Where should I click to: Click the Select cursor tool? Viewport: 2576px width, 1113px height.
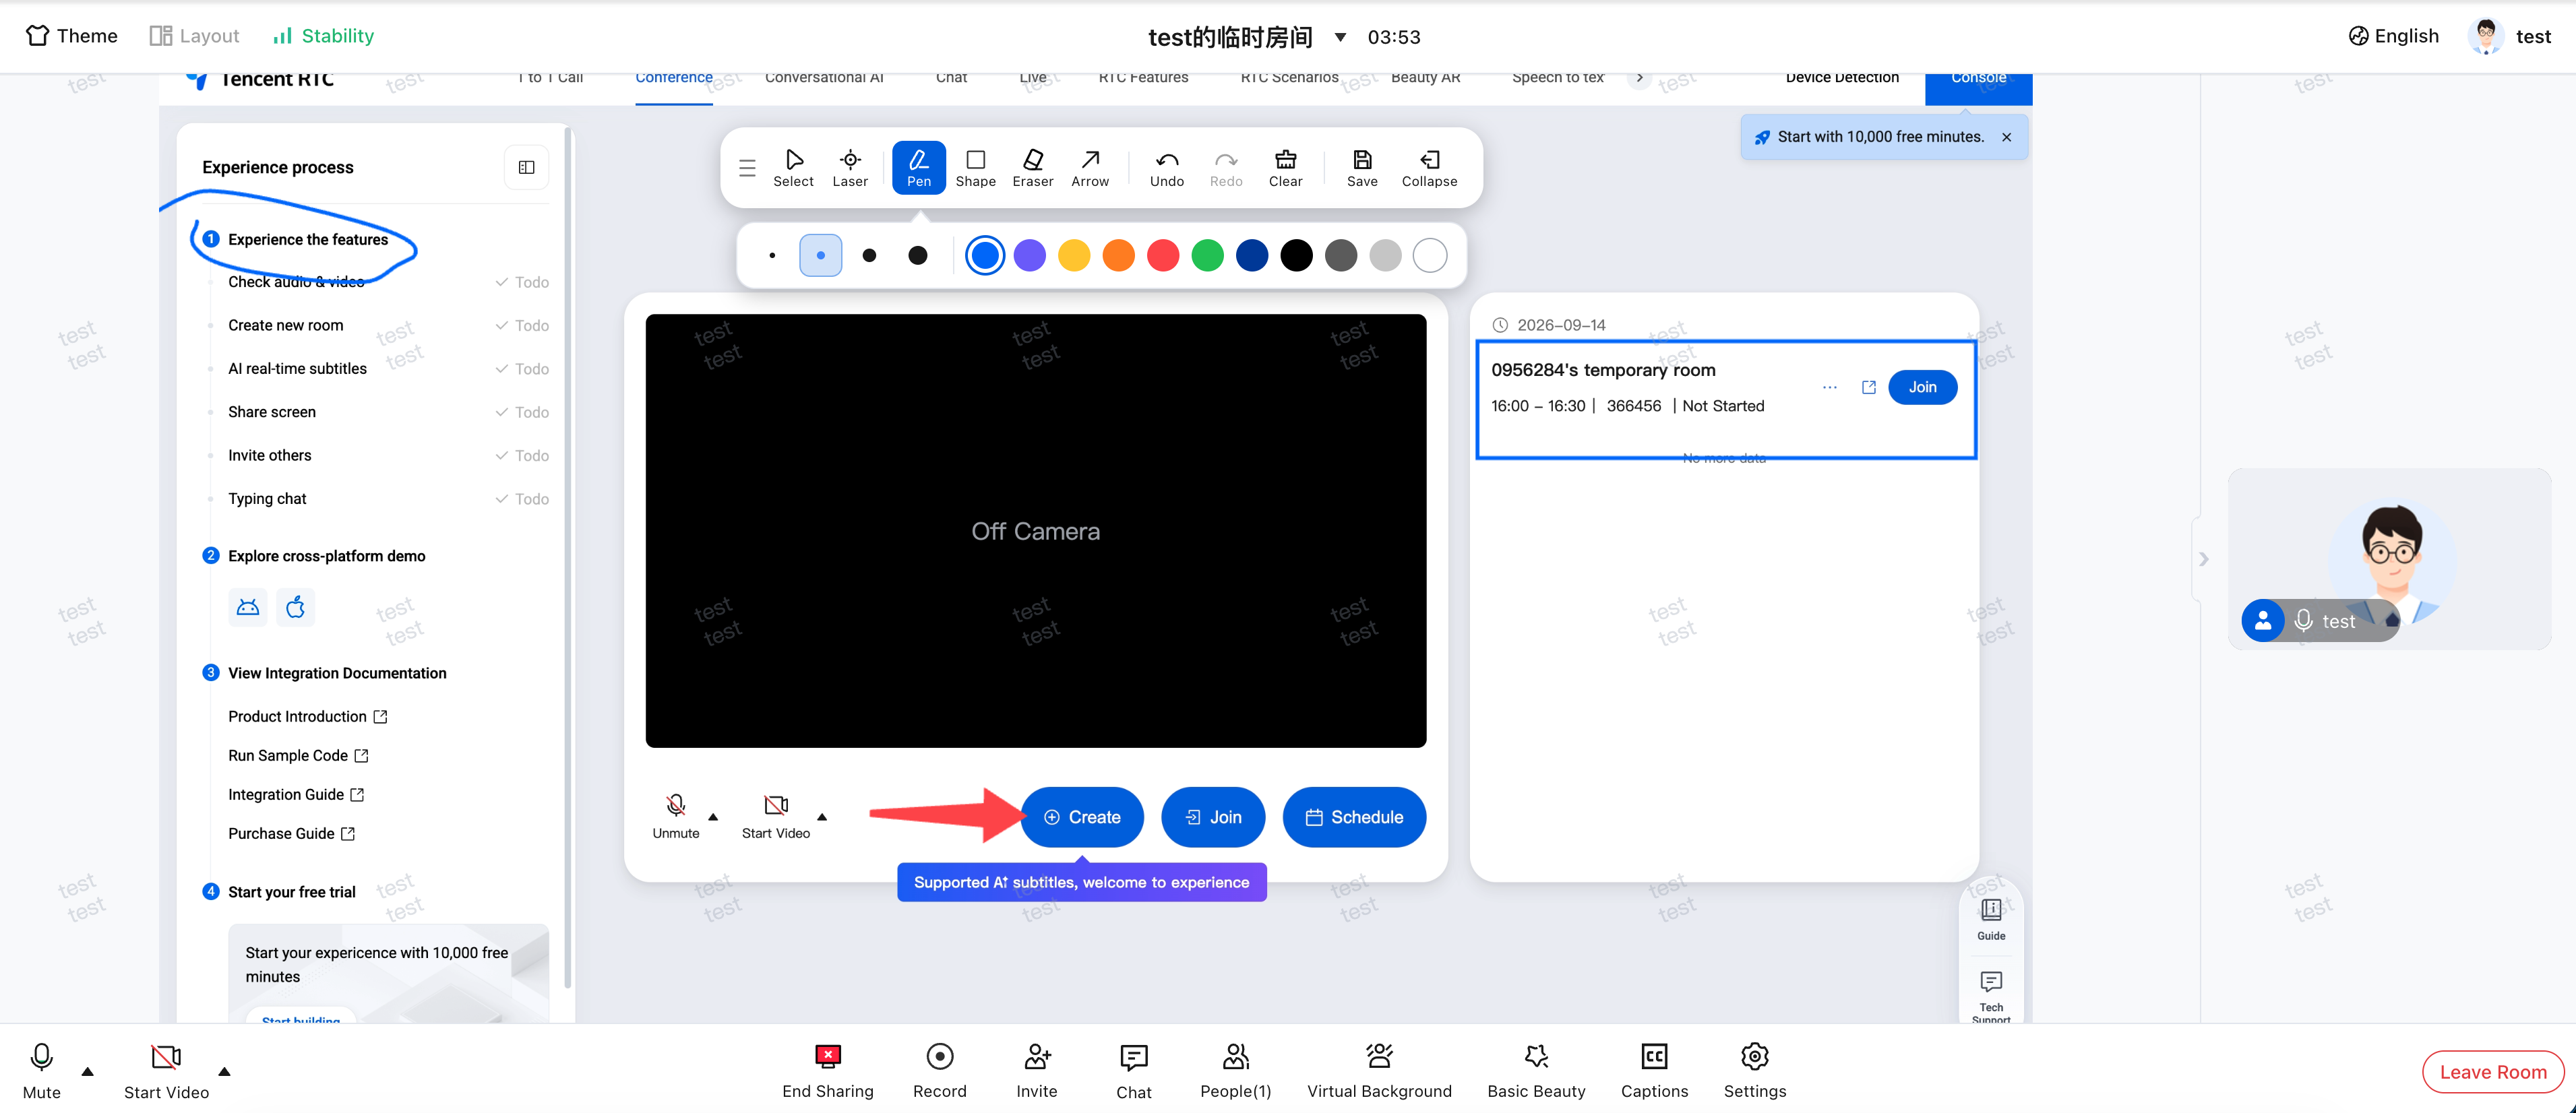[x=793, y=167]
